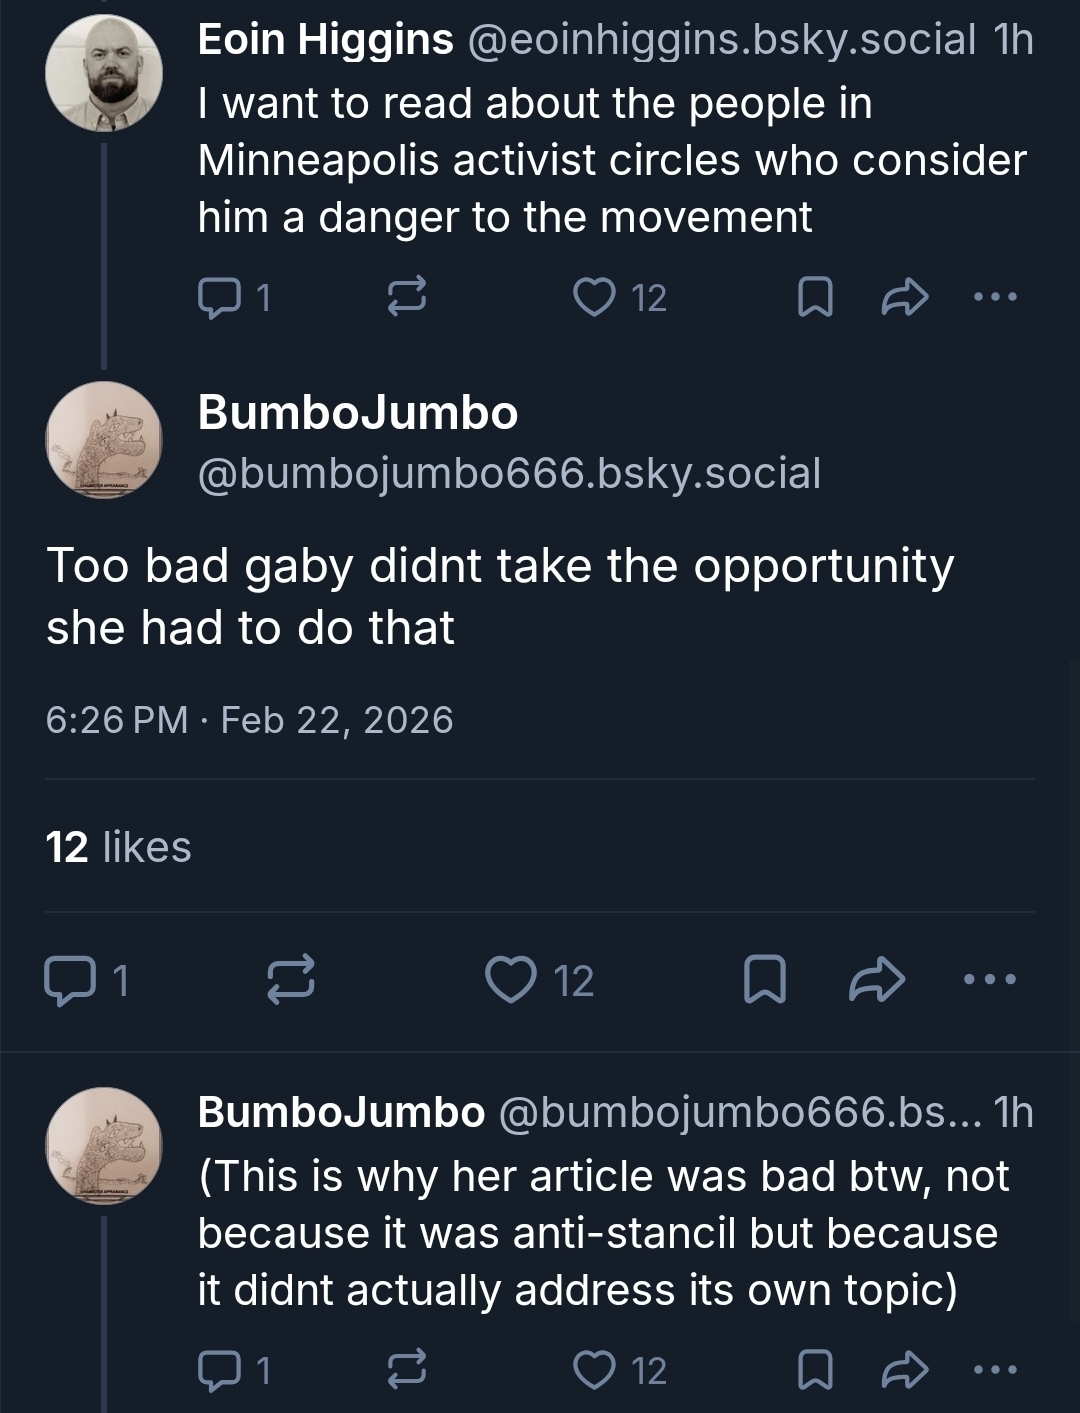Open Eoin Higgins display name link

[x=325, y=40]
